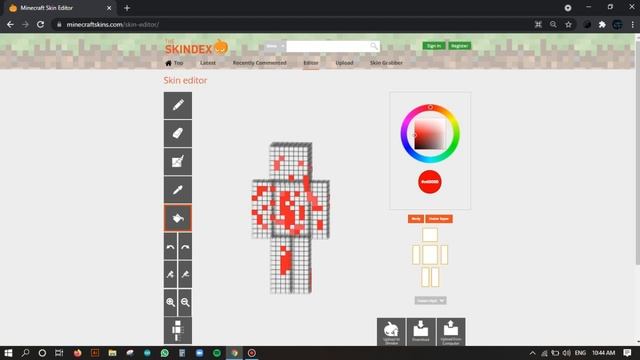Viewport: 640px width, 360px height.
Task: Click the Skin editor heading
Action: (x=185, y=80)
